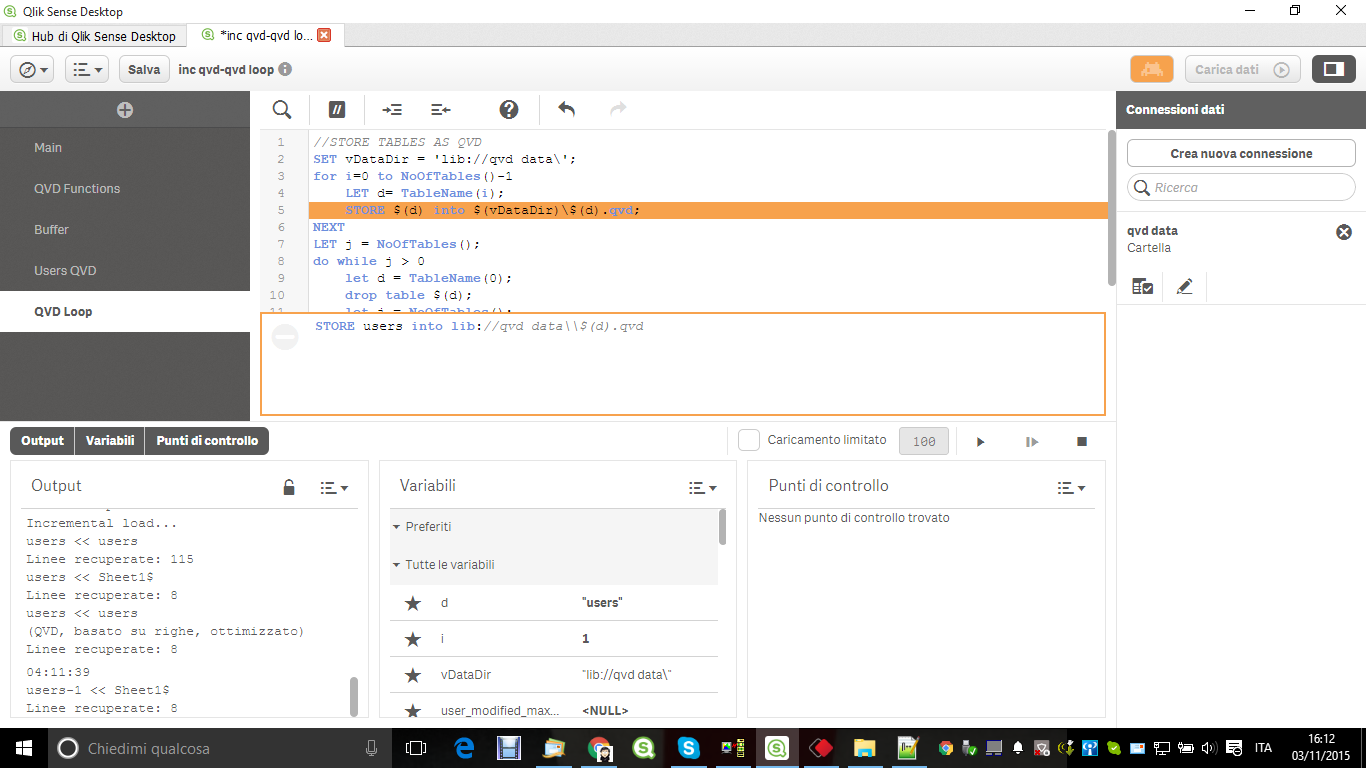Select the QVD Loop section
This screenshot has width=1366, height=768.
click(125, 311)
